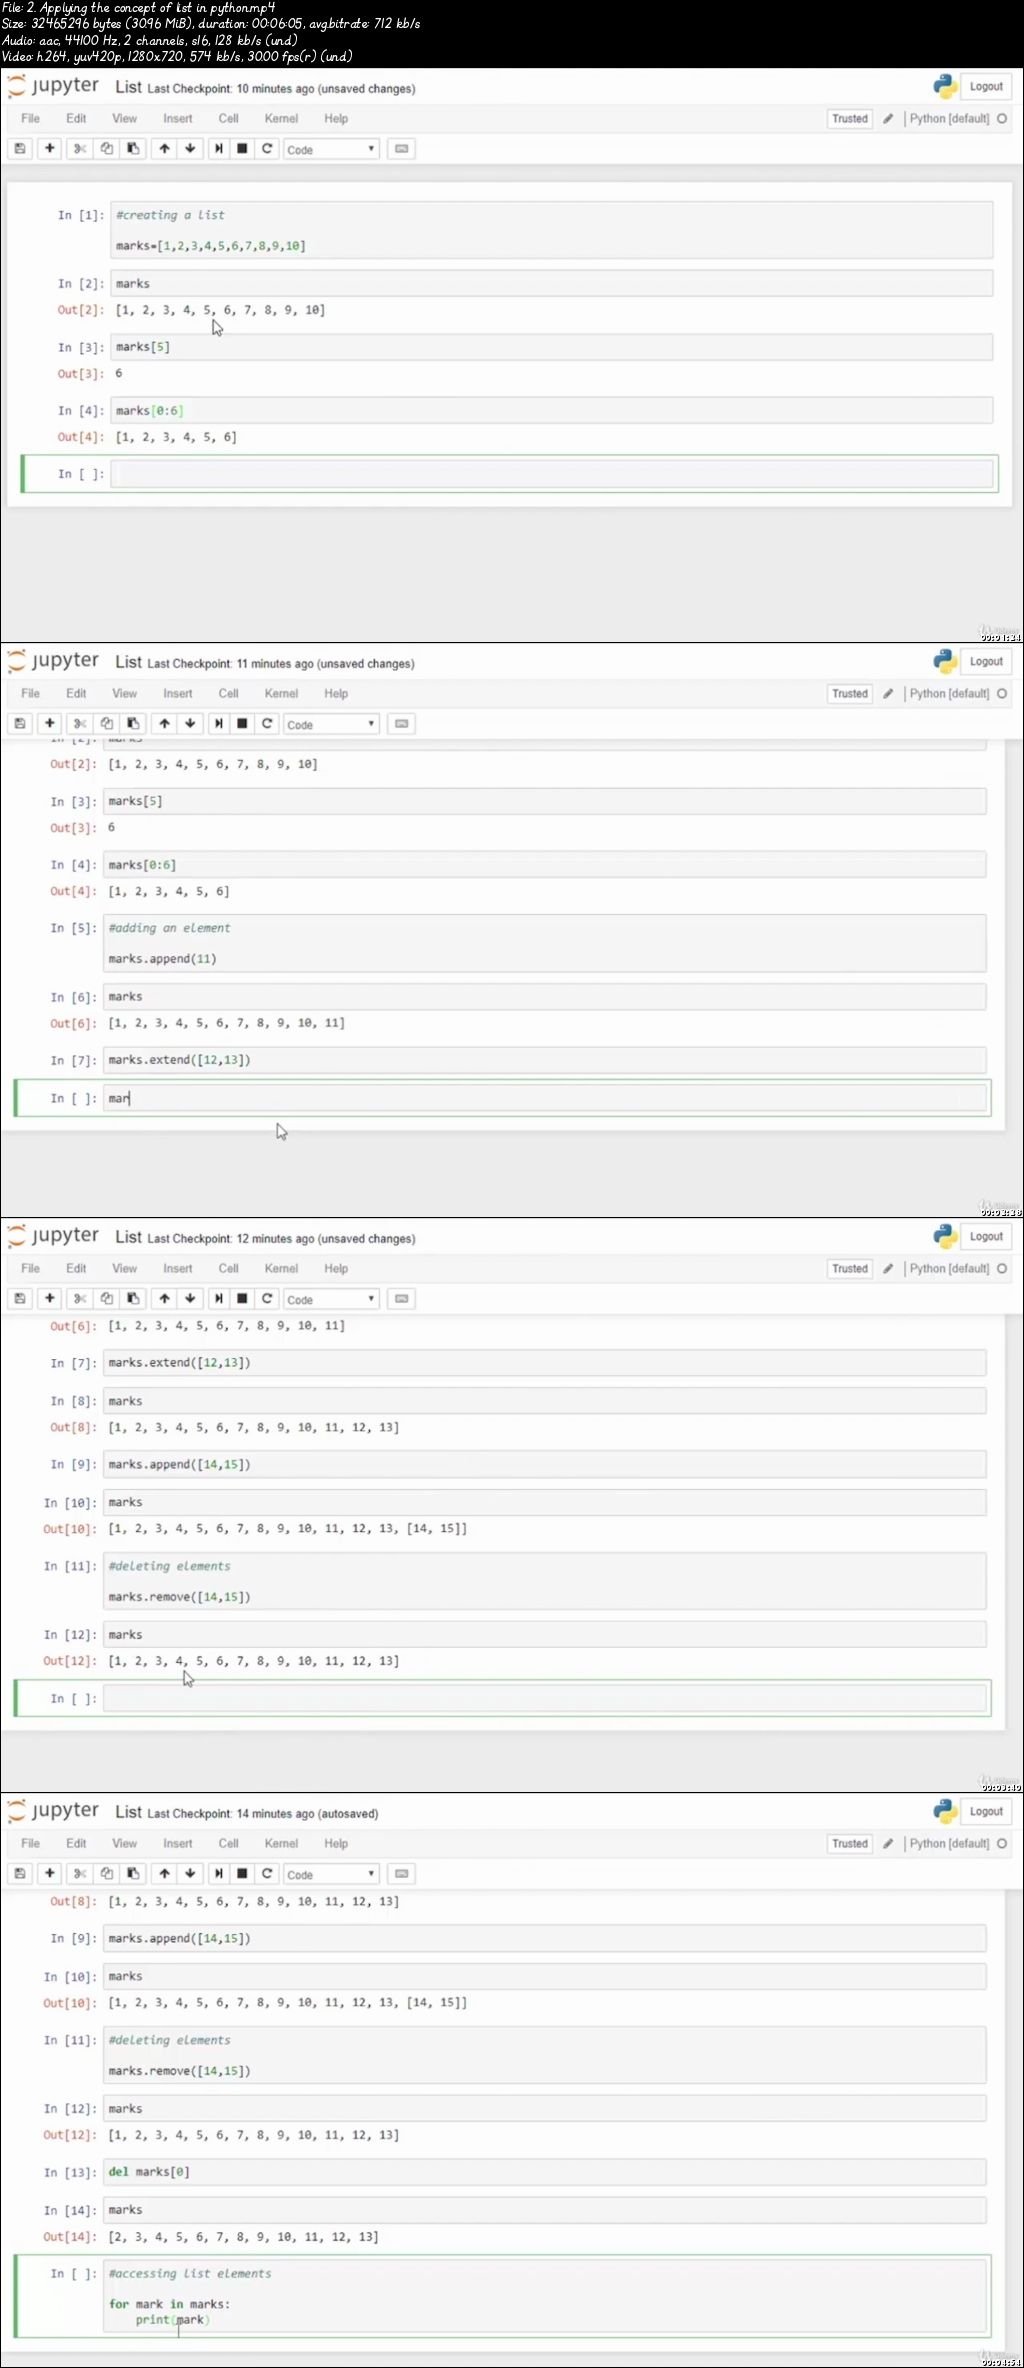Click Logout in the 11-minutes-ago notebook
1024x2368 pixels.
pyautogui.click(x=986, y=662)
